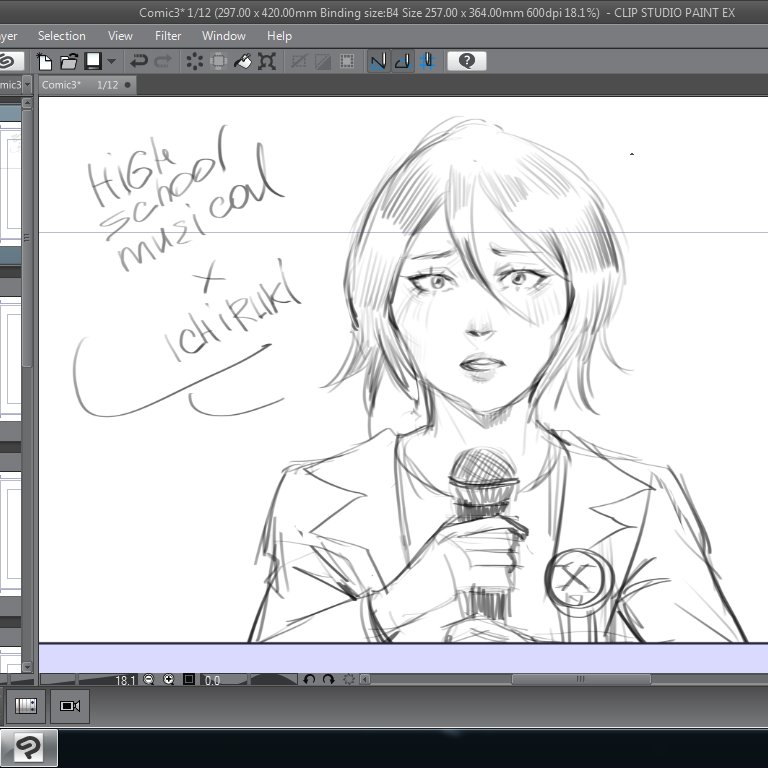The width and height of the screenshot is (768, 768).
Task: Toggle the selection border display icon
Action: (347, 62)
